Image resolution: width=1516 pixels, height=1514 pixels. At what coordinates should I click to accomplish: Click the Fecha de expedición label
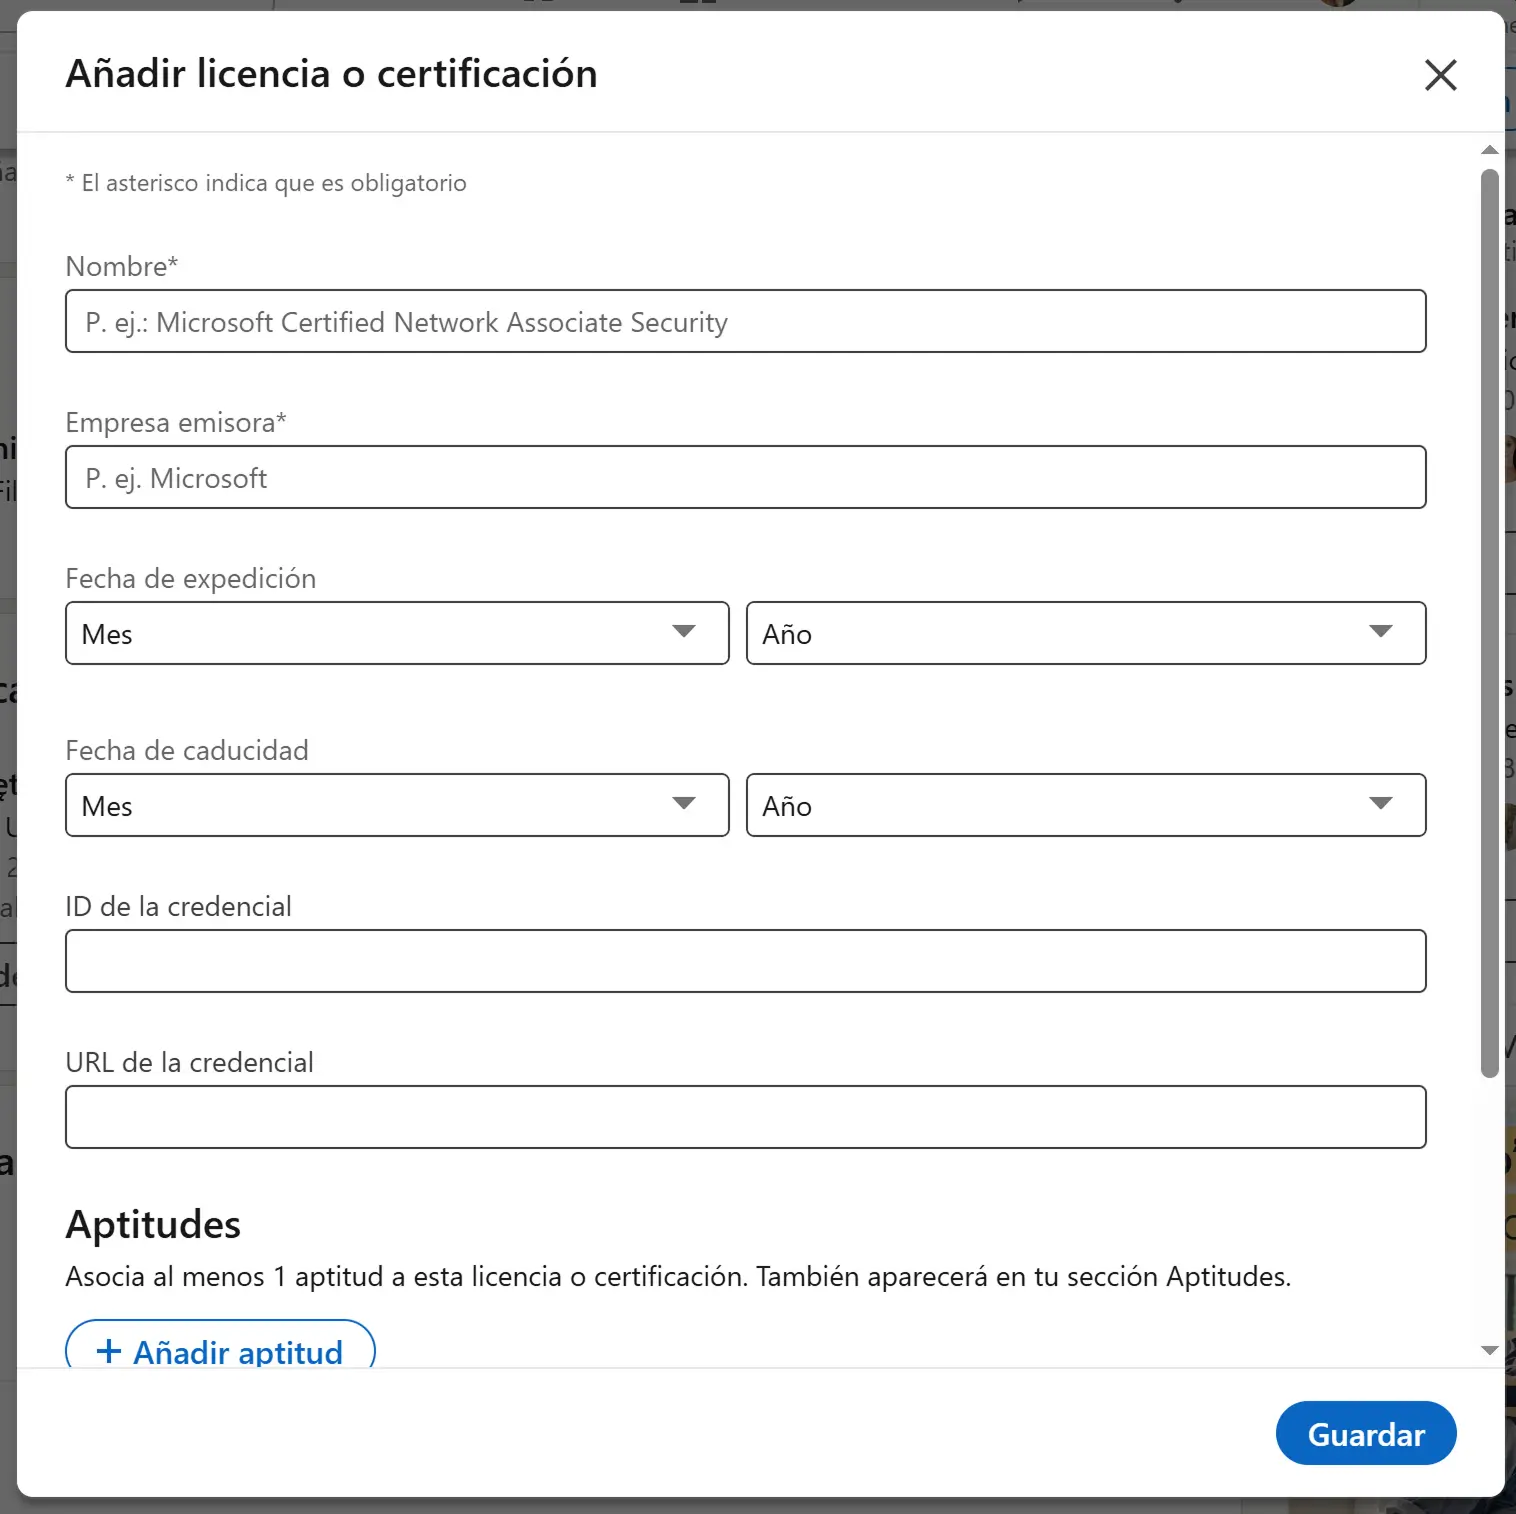pyautogui.click(x=190, y=578)
